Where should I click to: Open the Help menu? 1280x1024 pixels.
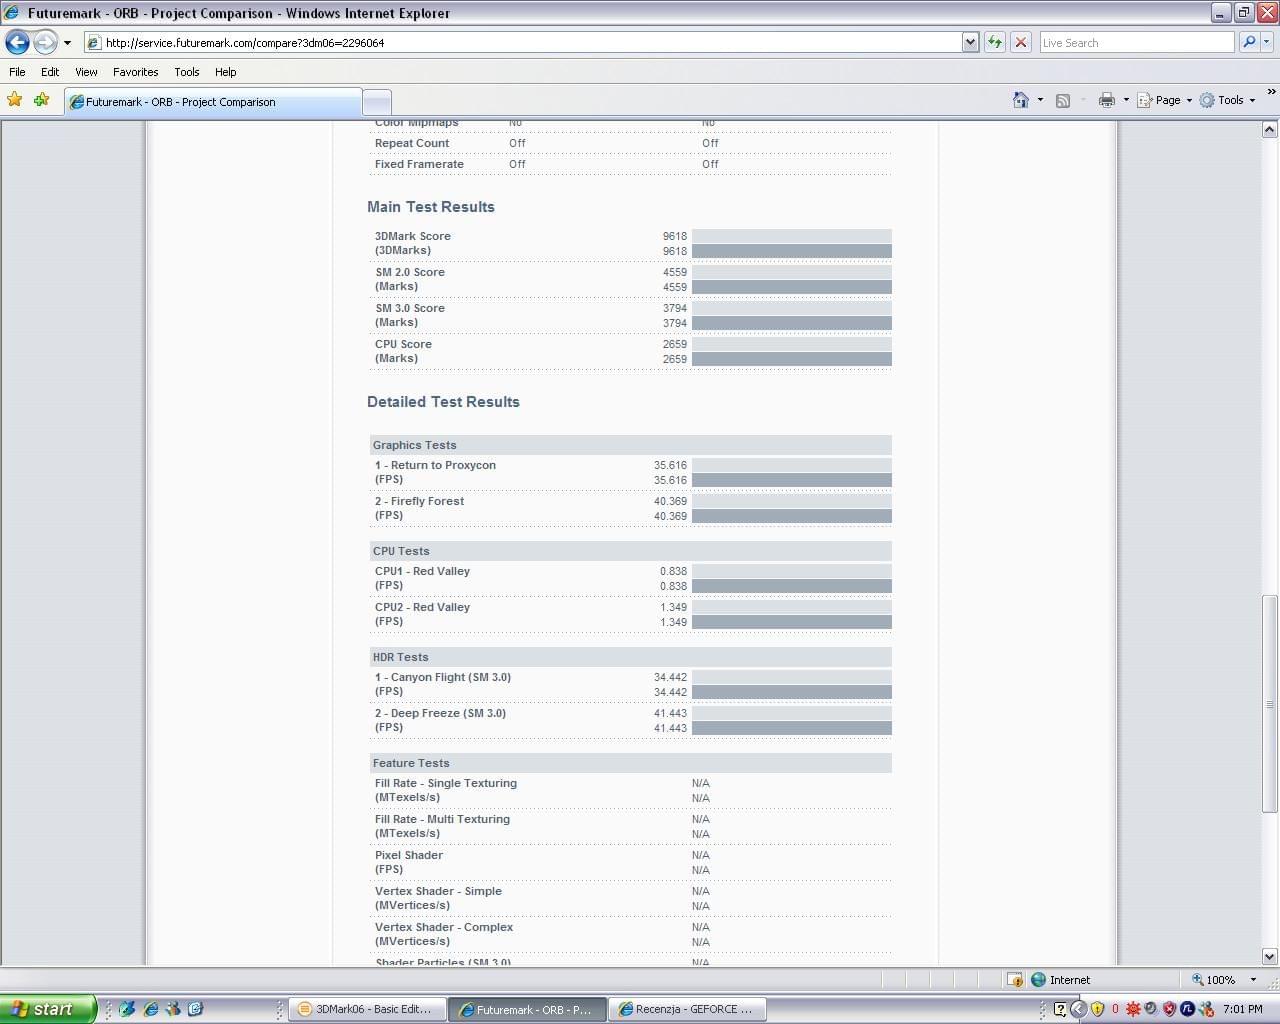pos(225,72)
